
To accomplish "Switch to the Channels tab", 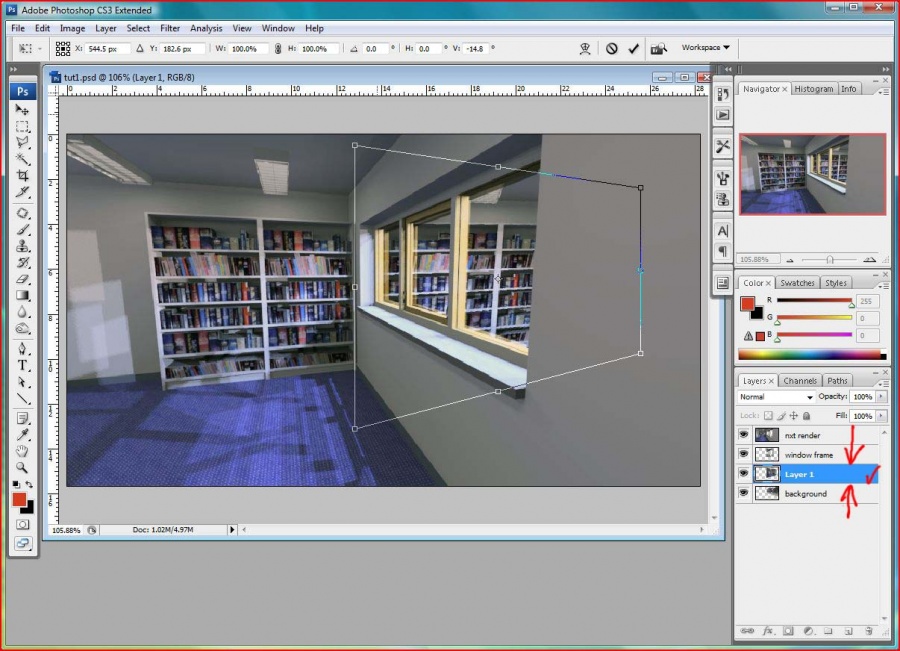I will (x=799, y=381).
